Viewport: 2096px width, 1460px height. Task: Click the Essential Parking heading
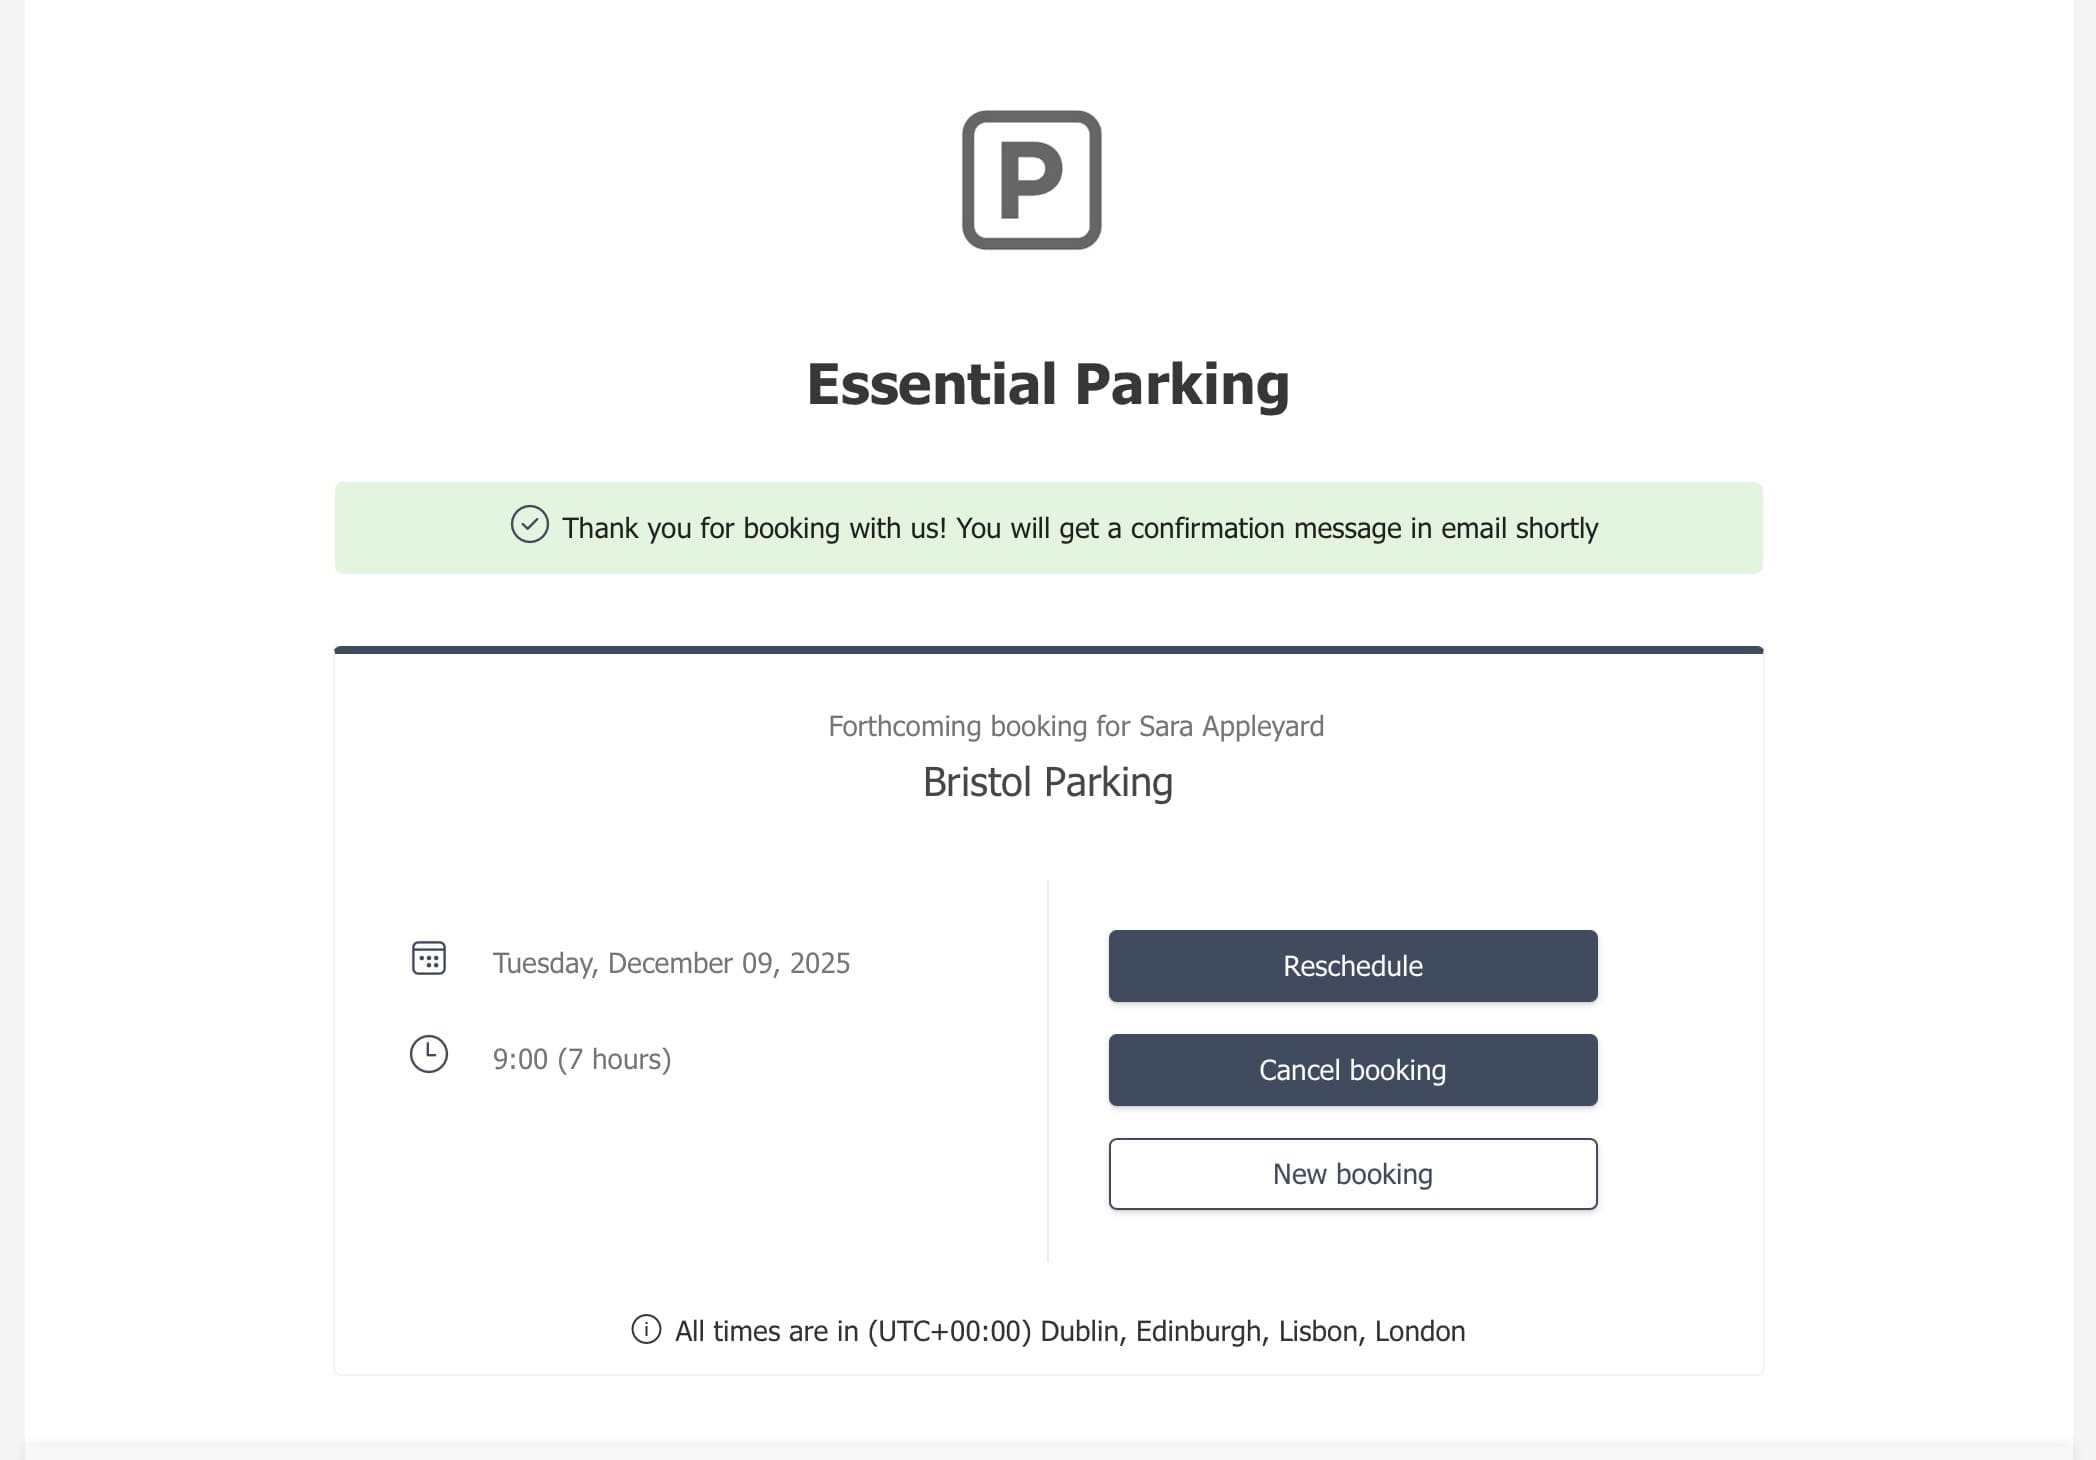1048,384
